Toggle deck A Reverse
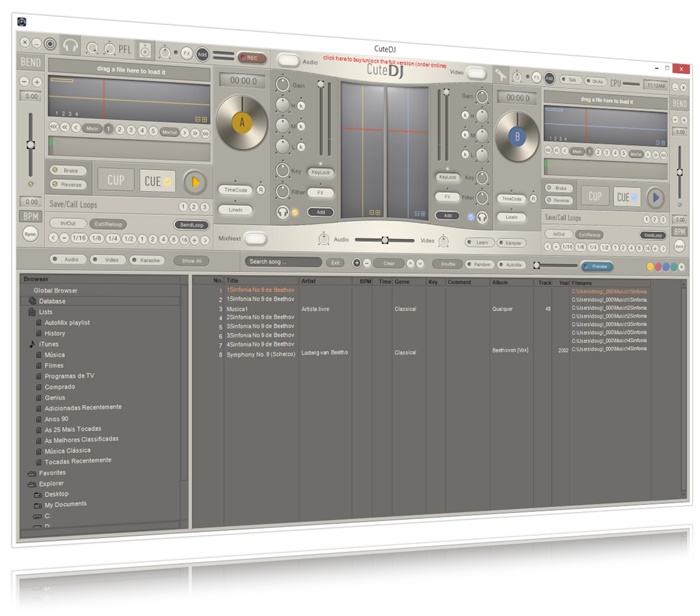This screenshot has width=700, height=616. point(68,184)
